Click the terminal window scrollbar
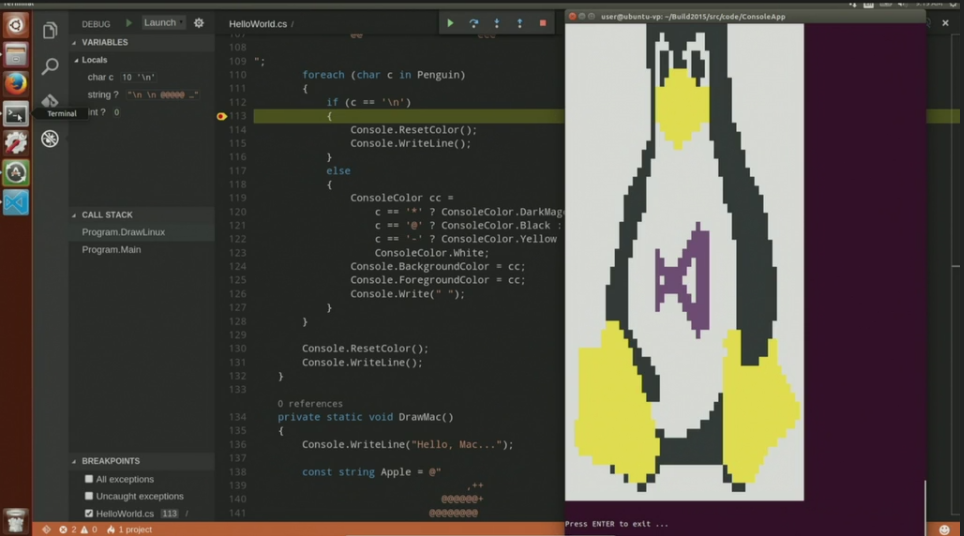 [925, 508]
